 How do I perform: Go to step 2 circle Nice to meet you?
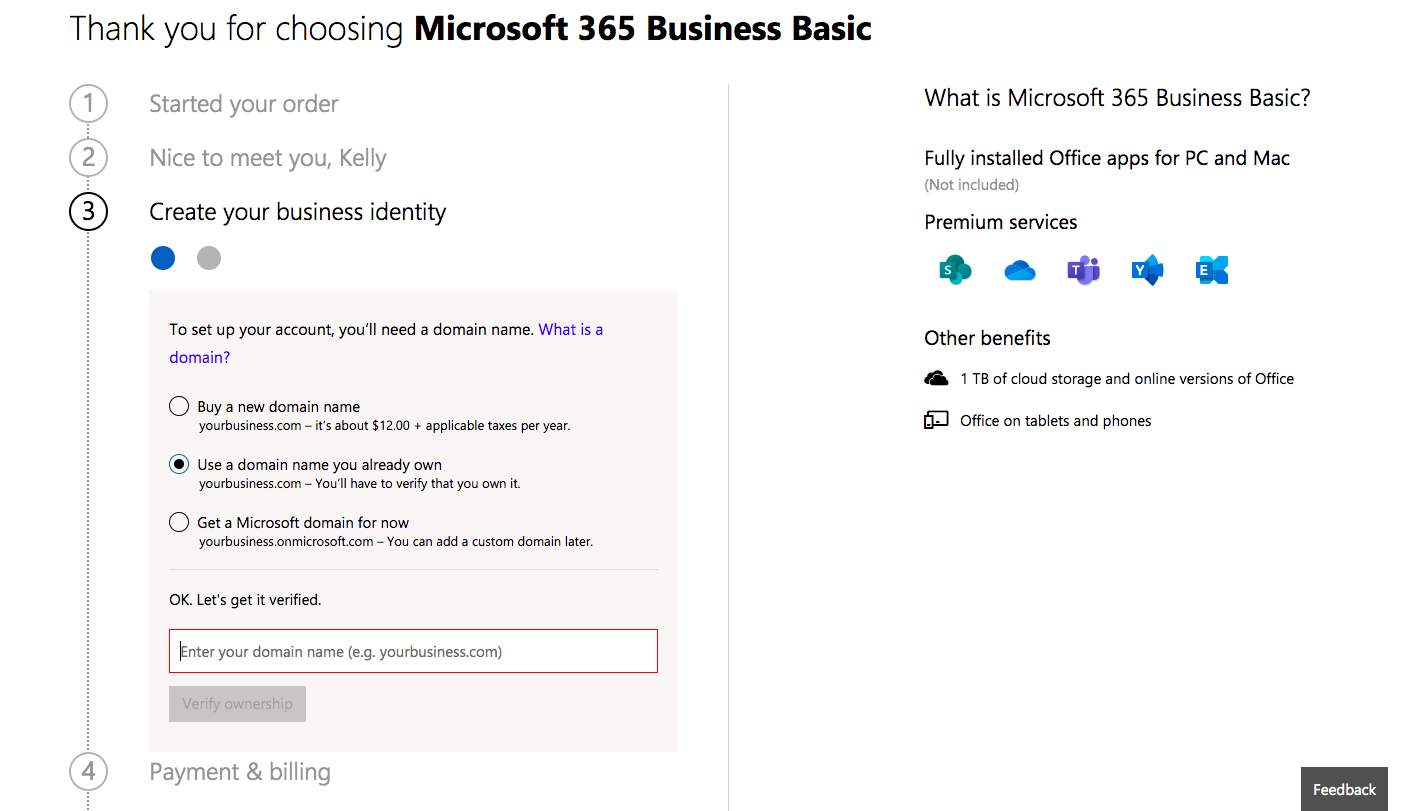(x=88, y=158)
